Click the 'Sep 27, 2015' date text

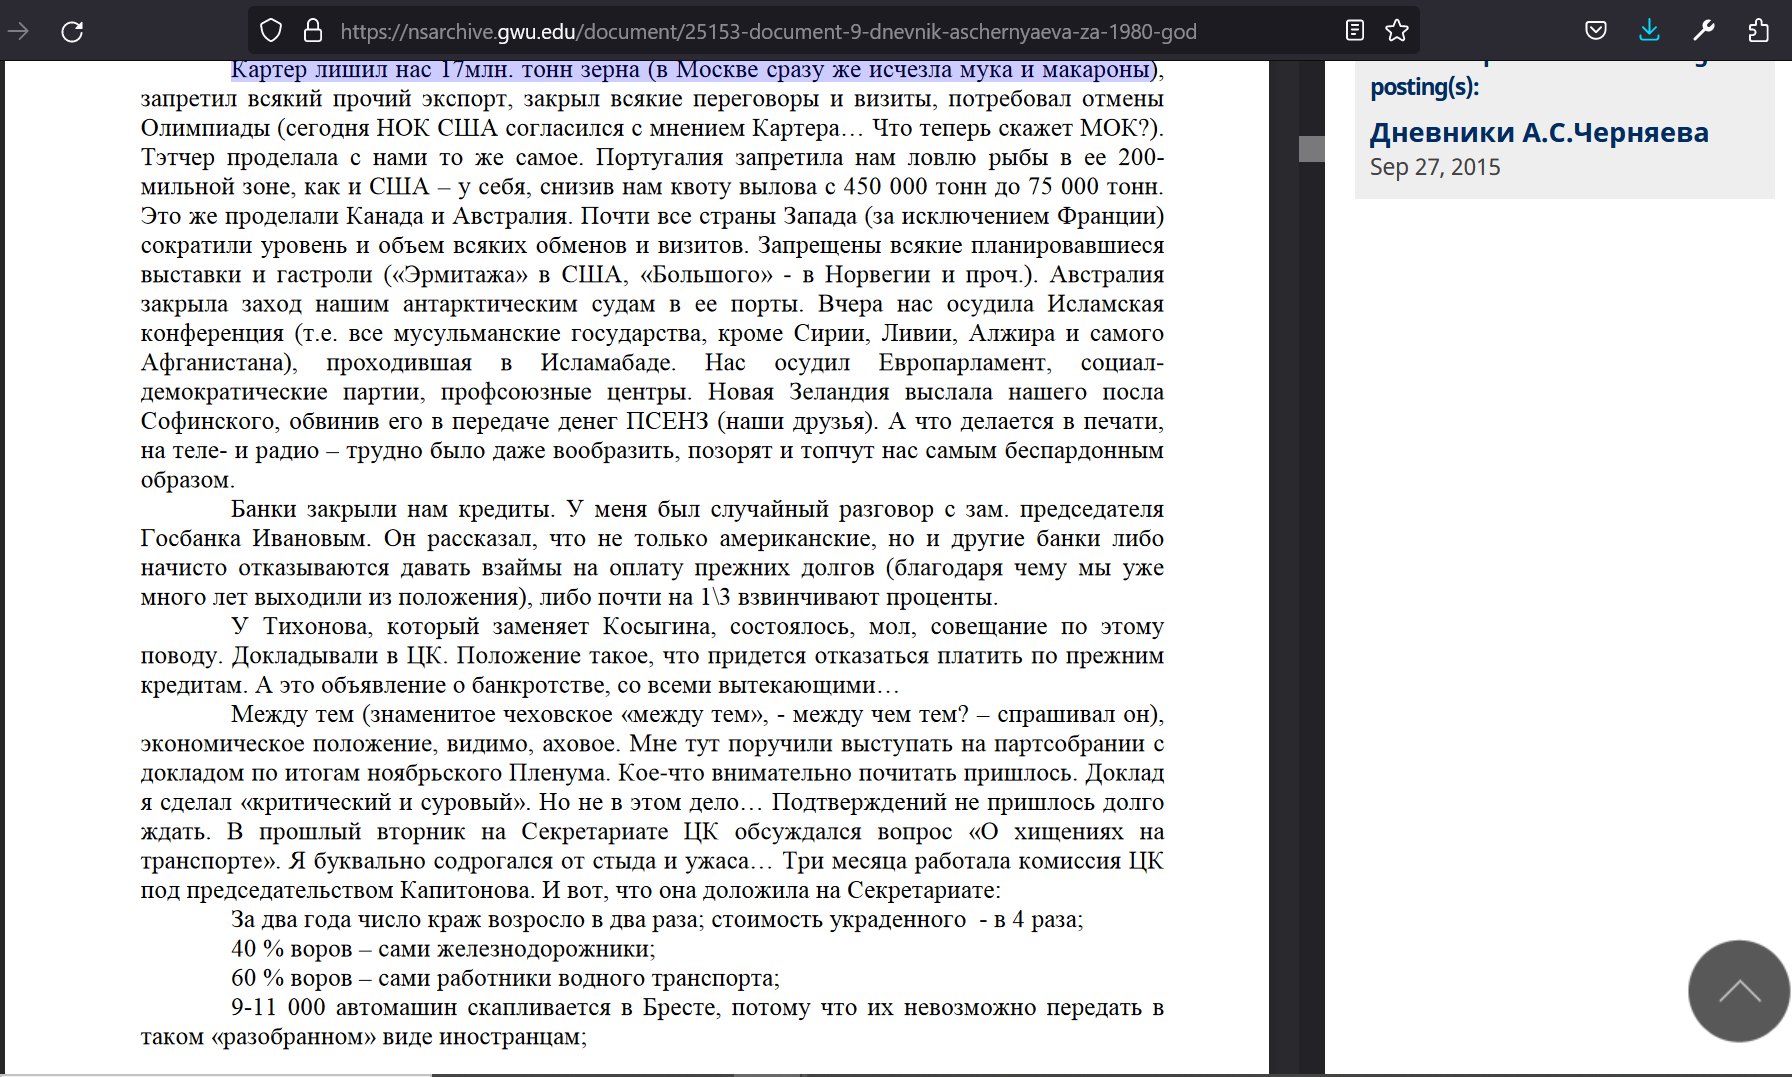pyautogui.click(x=1435, y=167)
